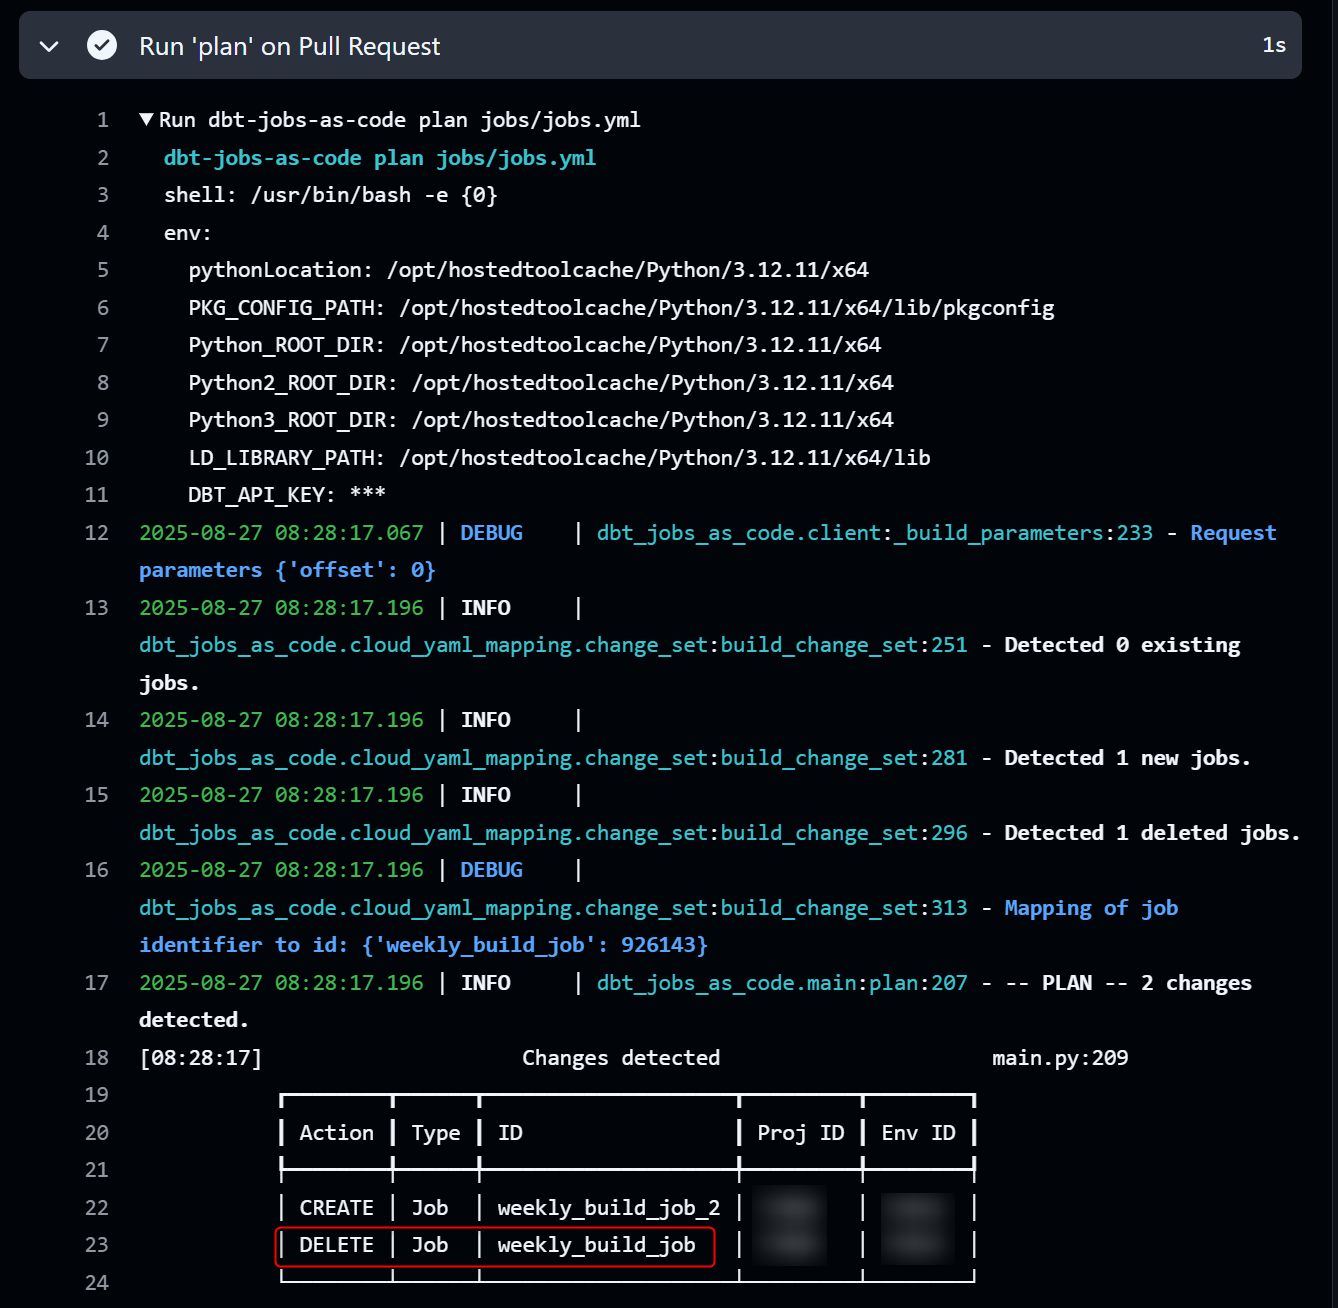Click the DELETE action cell

(x=337, y=1245)
